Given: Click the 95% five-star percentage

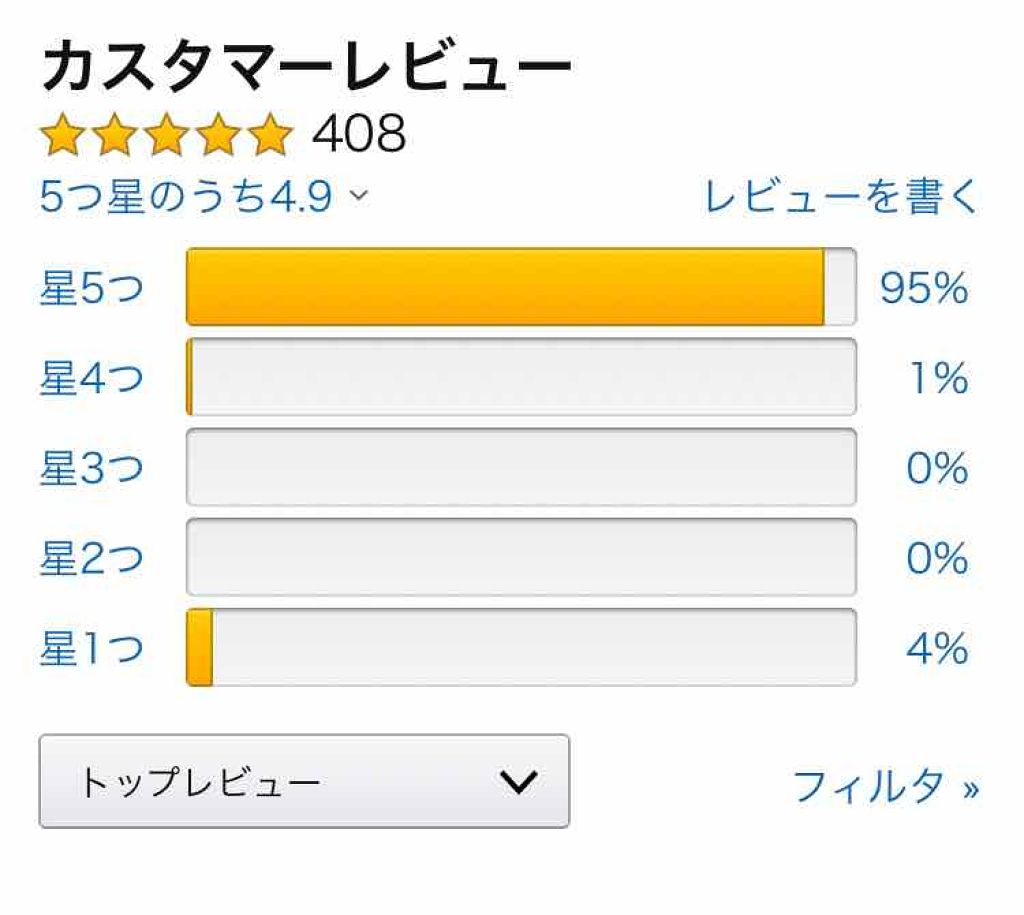Looking at the screenshot, I should click(x=923, y=289).
